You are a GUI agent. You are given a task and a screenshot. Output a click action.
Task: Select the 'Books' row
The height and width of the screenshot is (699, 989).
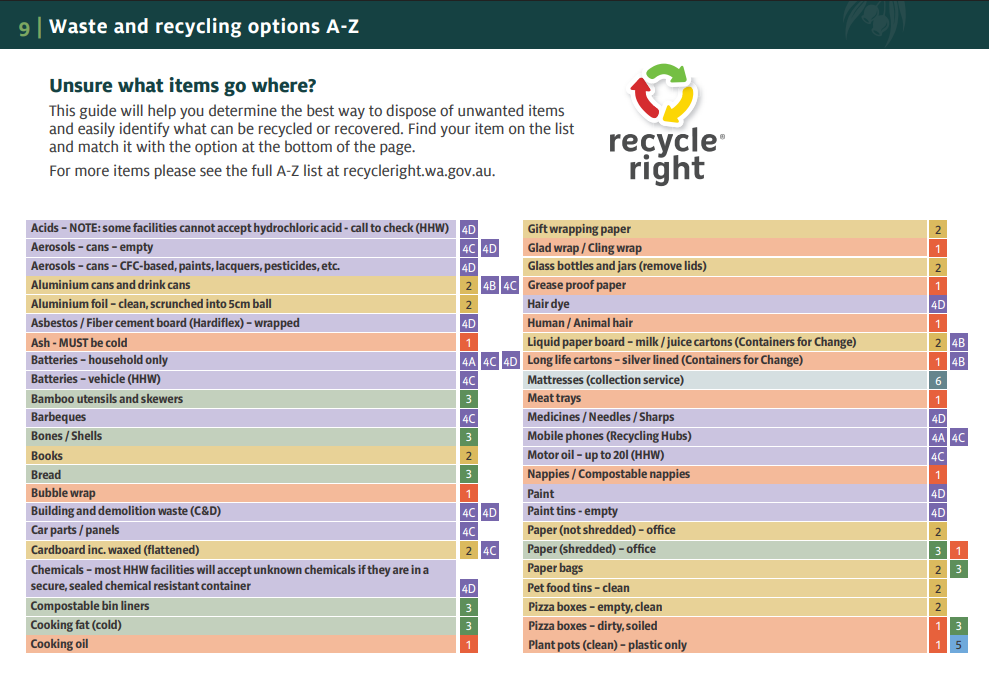coord(241,455)
